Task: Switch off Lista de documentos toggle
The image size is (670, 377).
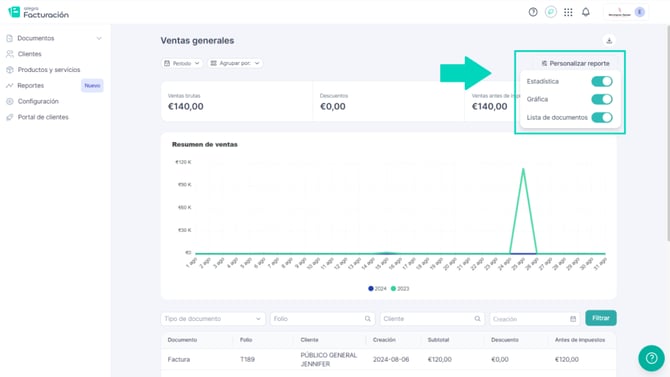Action: coord(602,117)
